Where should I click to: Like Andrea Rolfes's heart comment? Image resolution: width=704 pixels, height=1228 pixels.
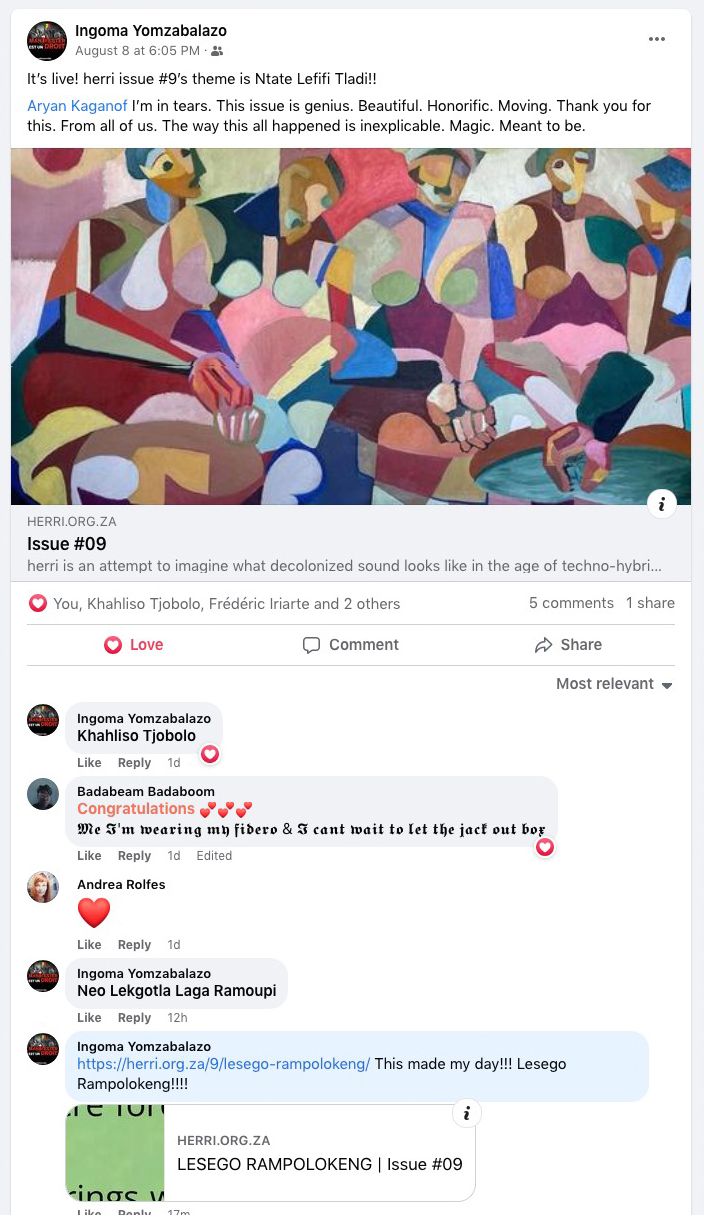tap(89, 945)
